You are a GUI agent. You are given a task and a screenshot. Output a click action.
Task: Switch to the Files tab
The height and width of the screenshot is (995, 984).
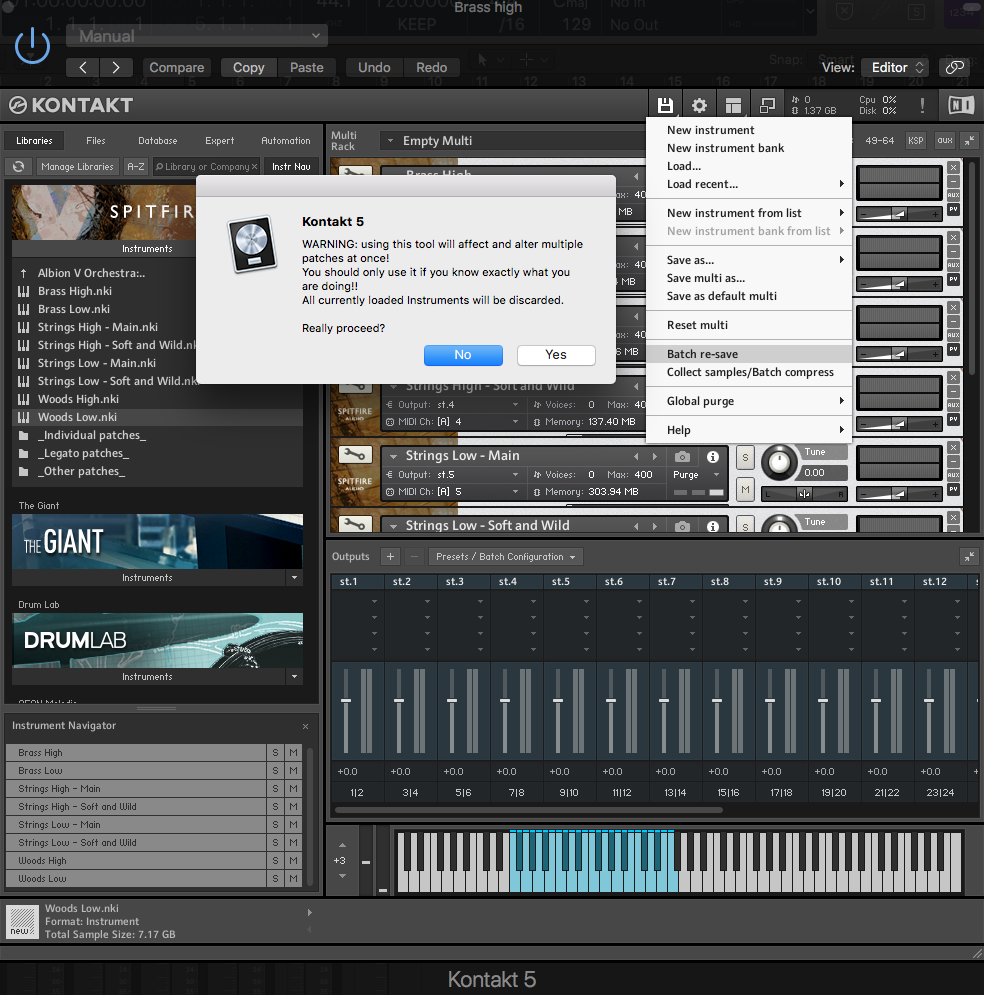(x=96, y=141)
